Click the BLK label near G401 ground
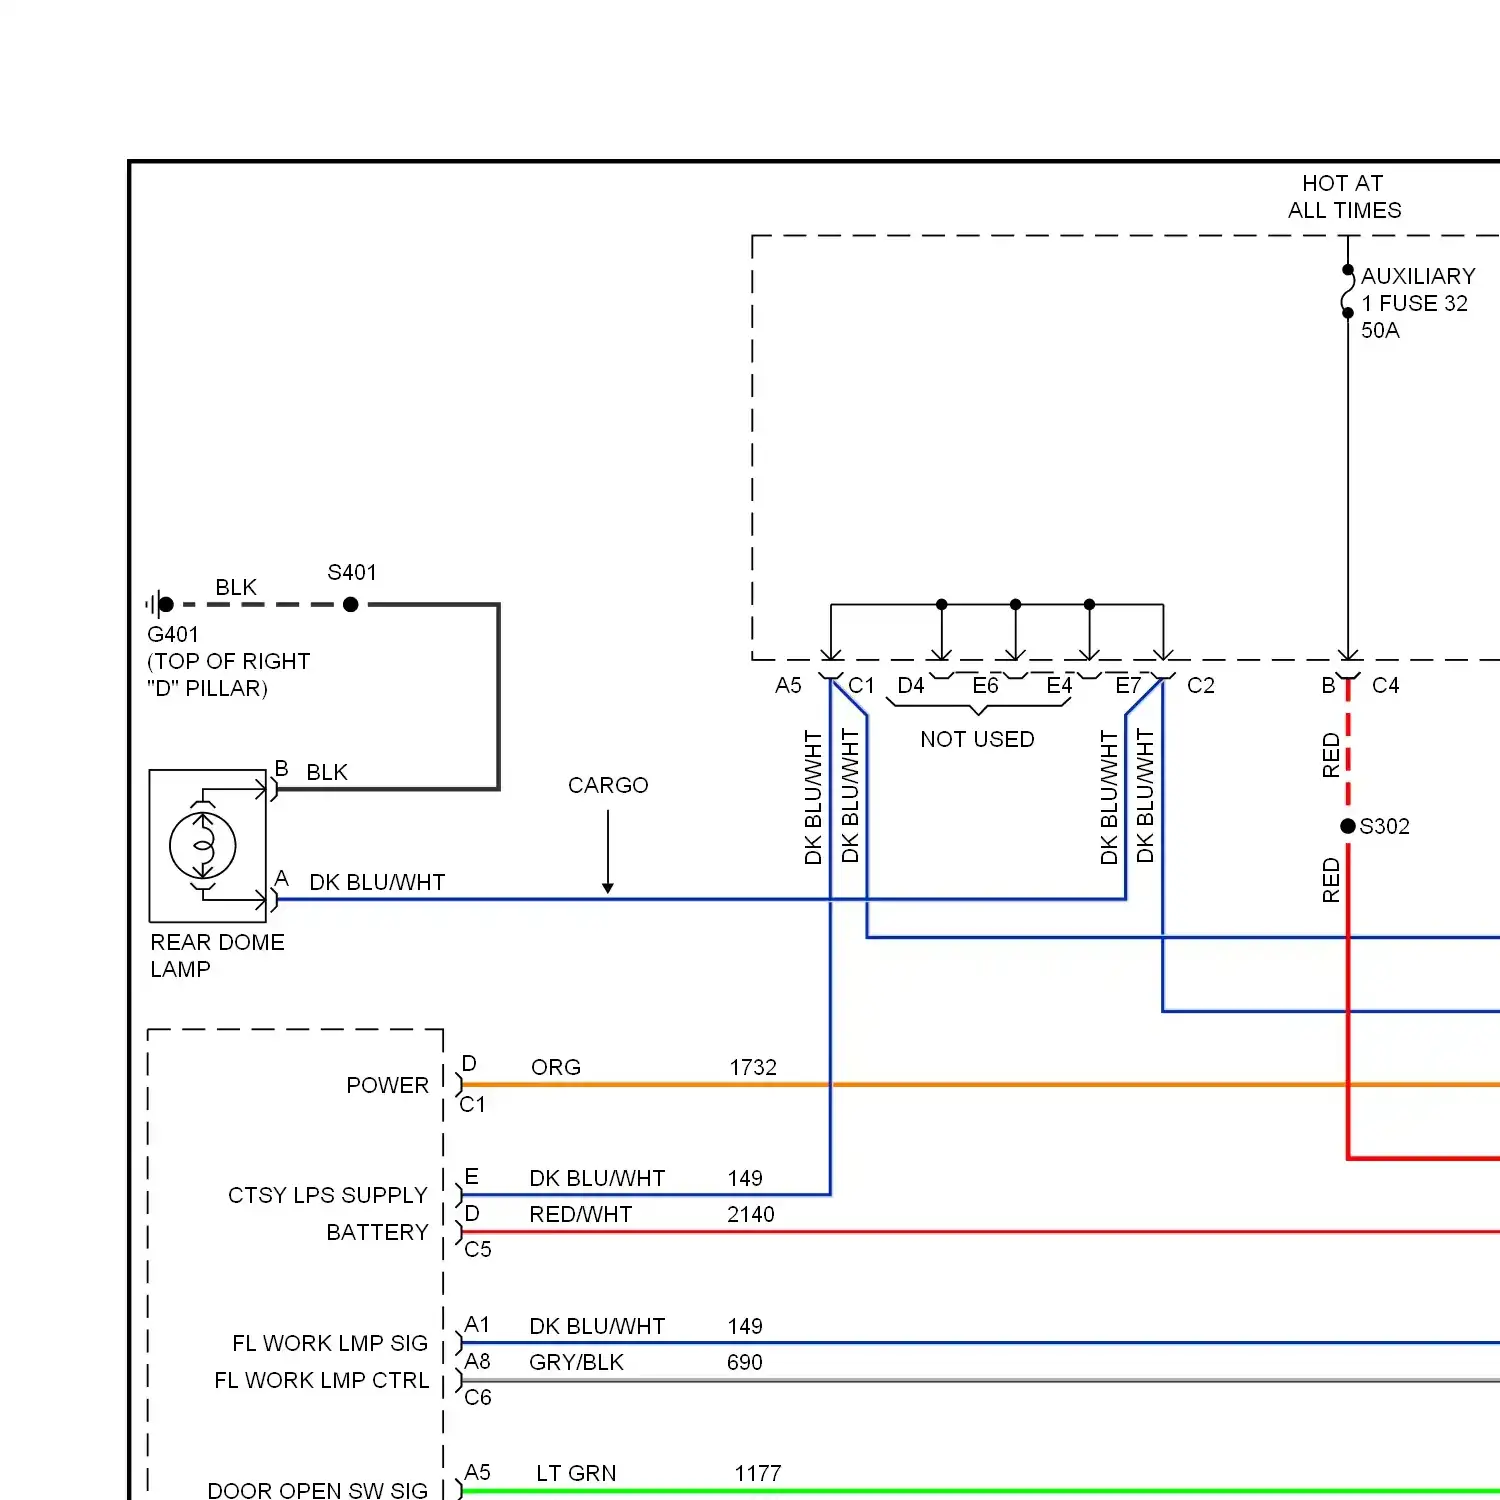 [236, 587]
